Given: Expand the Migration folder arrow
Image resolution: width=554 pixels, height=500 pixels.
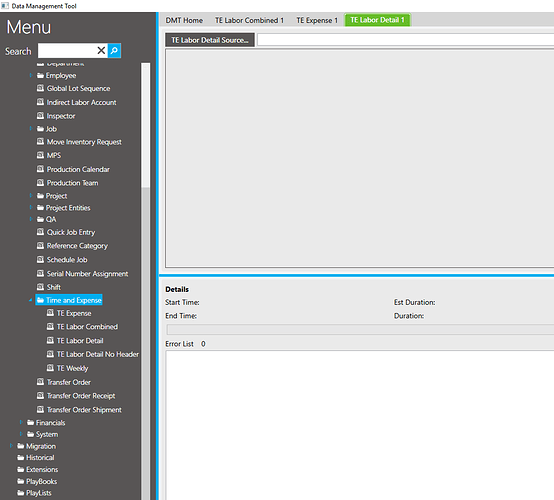Looking at the screenshot, I should (11, 446).
